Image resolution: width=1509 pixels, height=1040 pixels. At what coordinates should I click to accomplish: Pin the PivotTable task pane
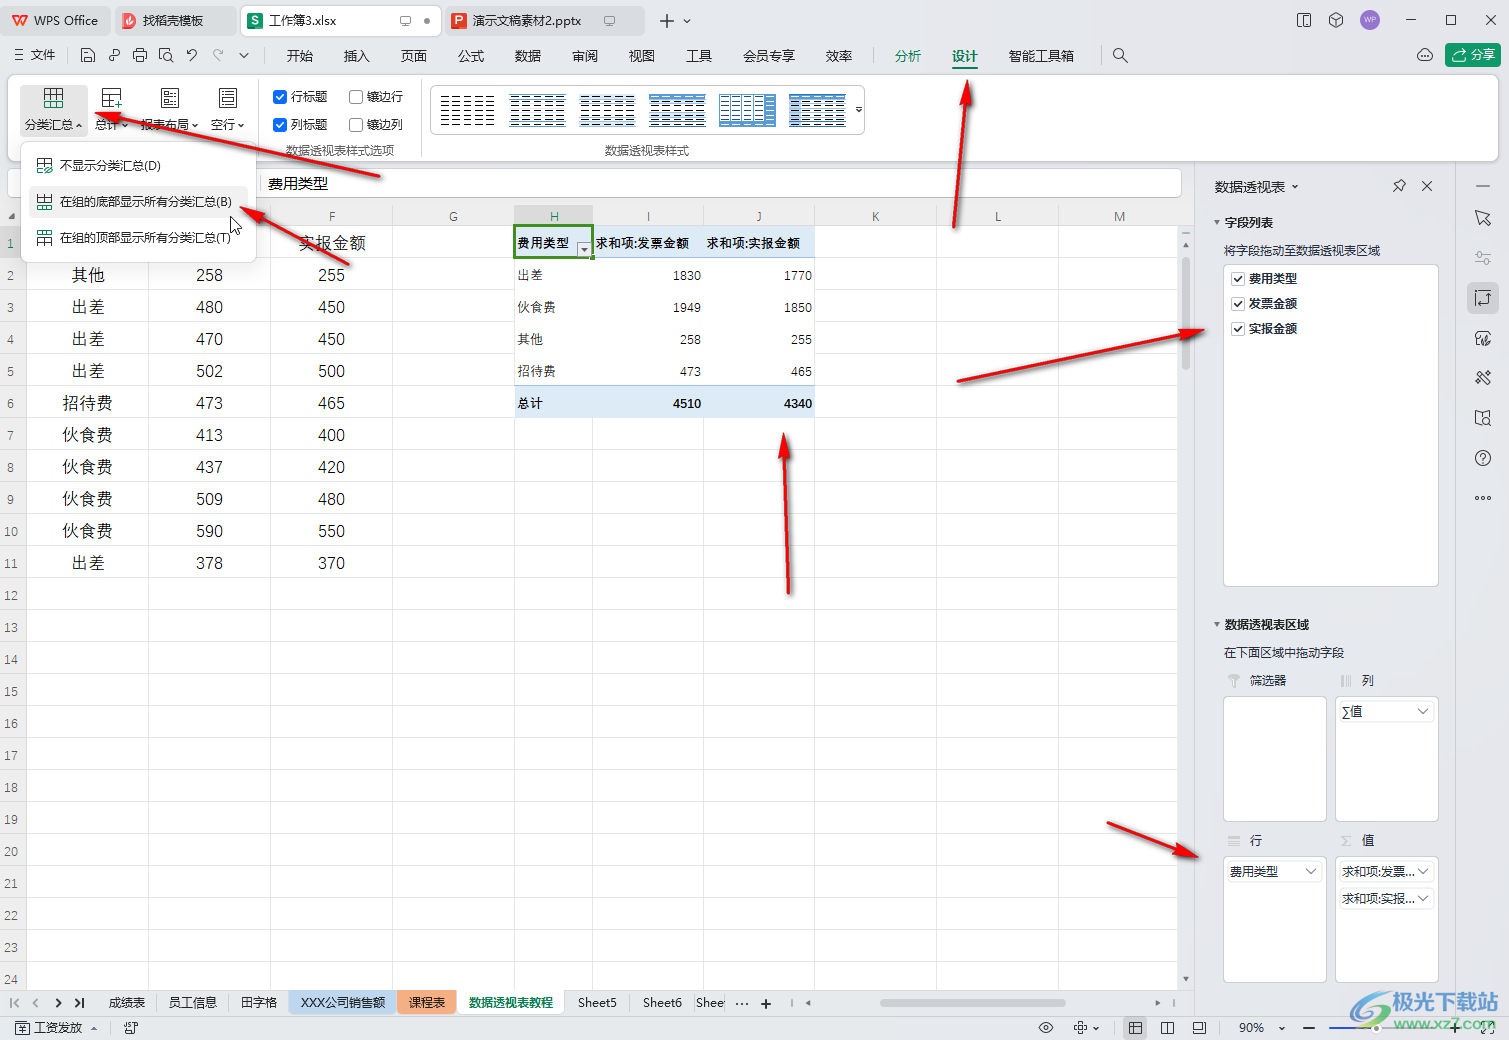tap(1399, 186)
